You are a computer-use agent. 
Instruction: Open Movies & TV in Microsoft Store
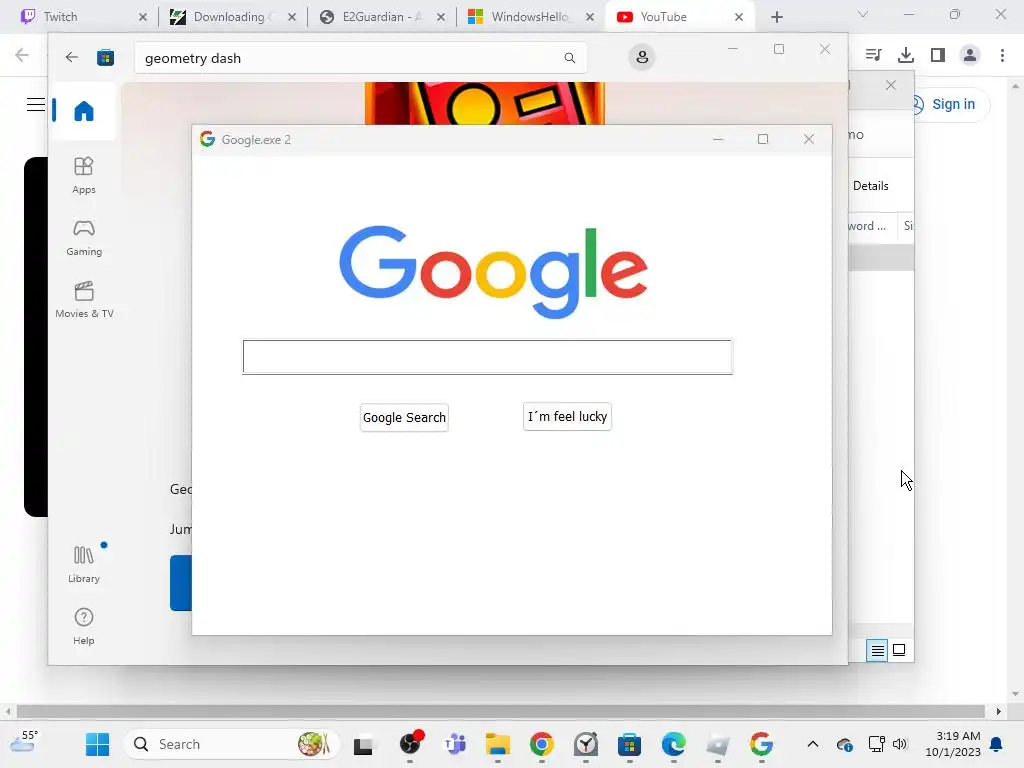[x=84, y=300]
